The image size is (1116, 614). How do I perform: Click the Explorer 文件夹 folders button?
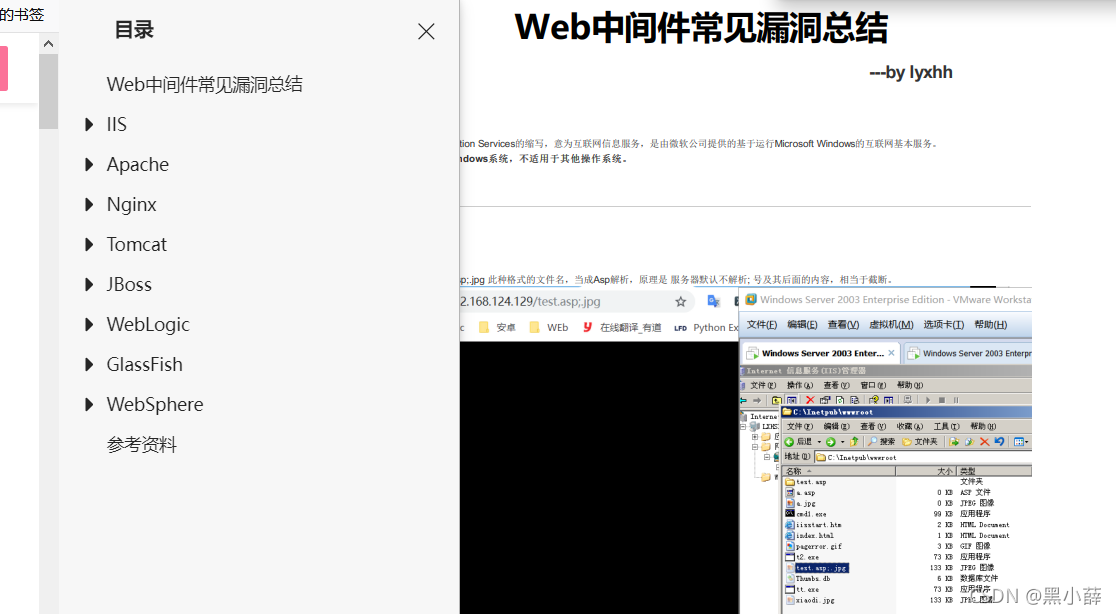(x=920, y=442)
